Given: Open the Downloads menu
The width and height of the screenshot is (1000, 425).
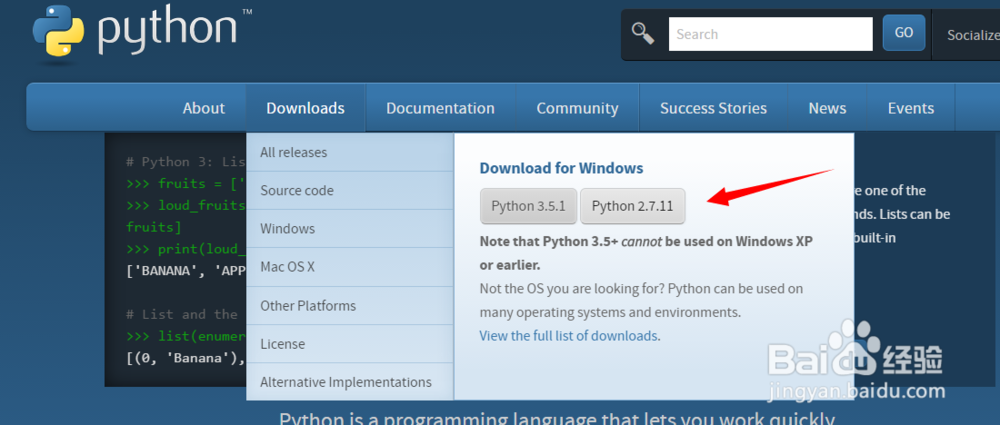Looking at the screenshot, I should coord(305,108).
